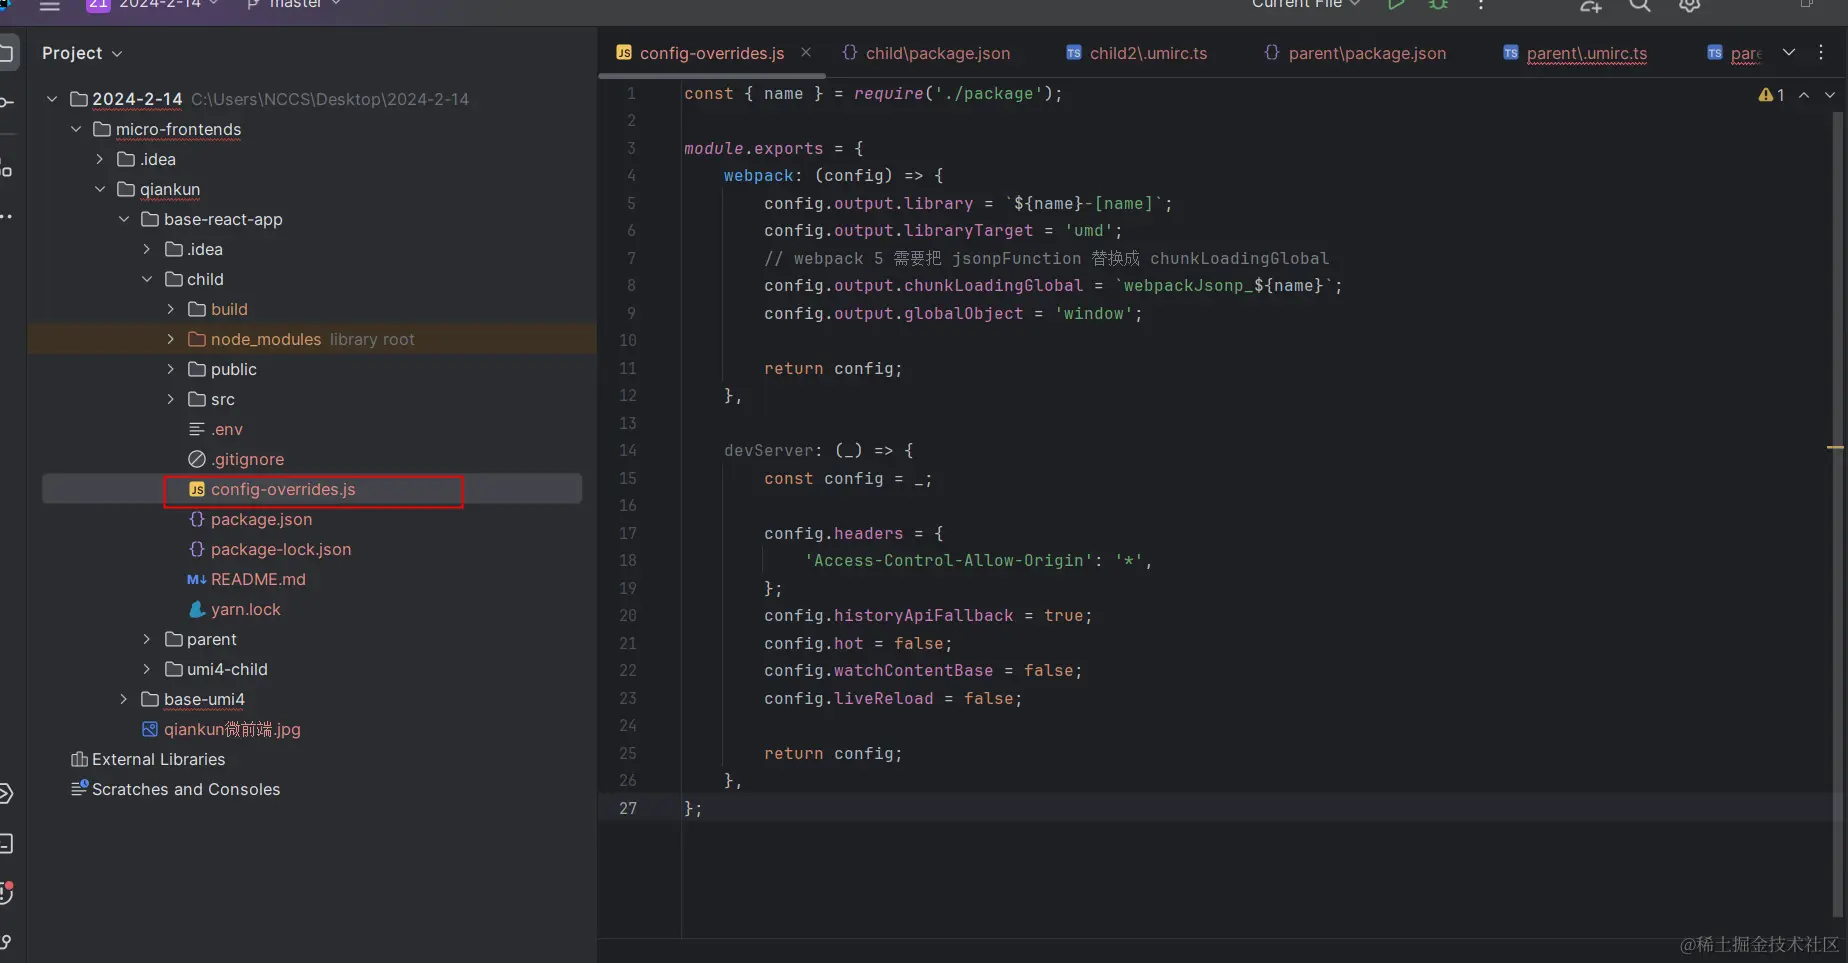Expand the node_modules folder
This screenshot has height=963, width=1848.
(x=171, y=340)
